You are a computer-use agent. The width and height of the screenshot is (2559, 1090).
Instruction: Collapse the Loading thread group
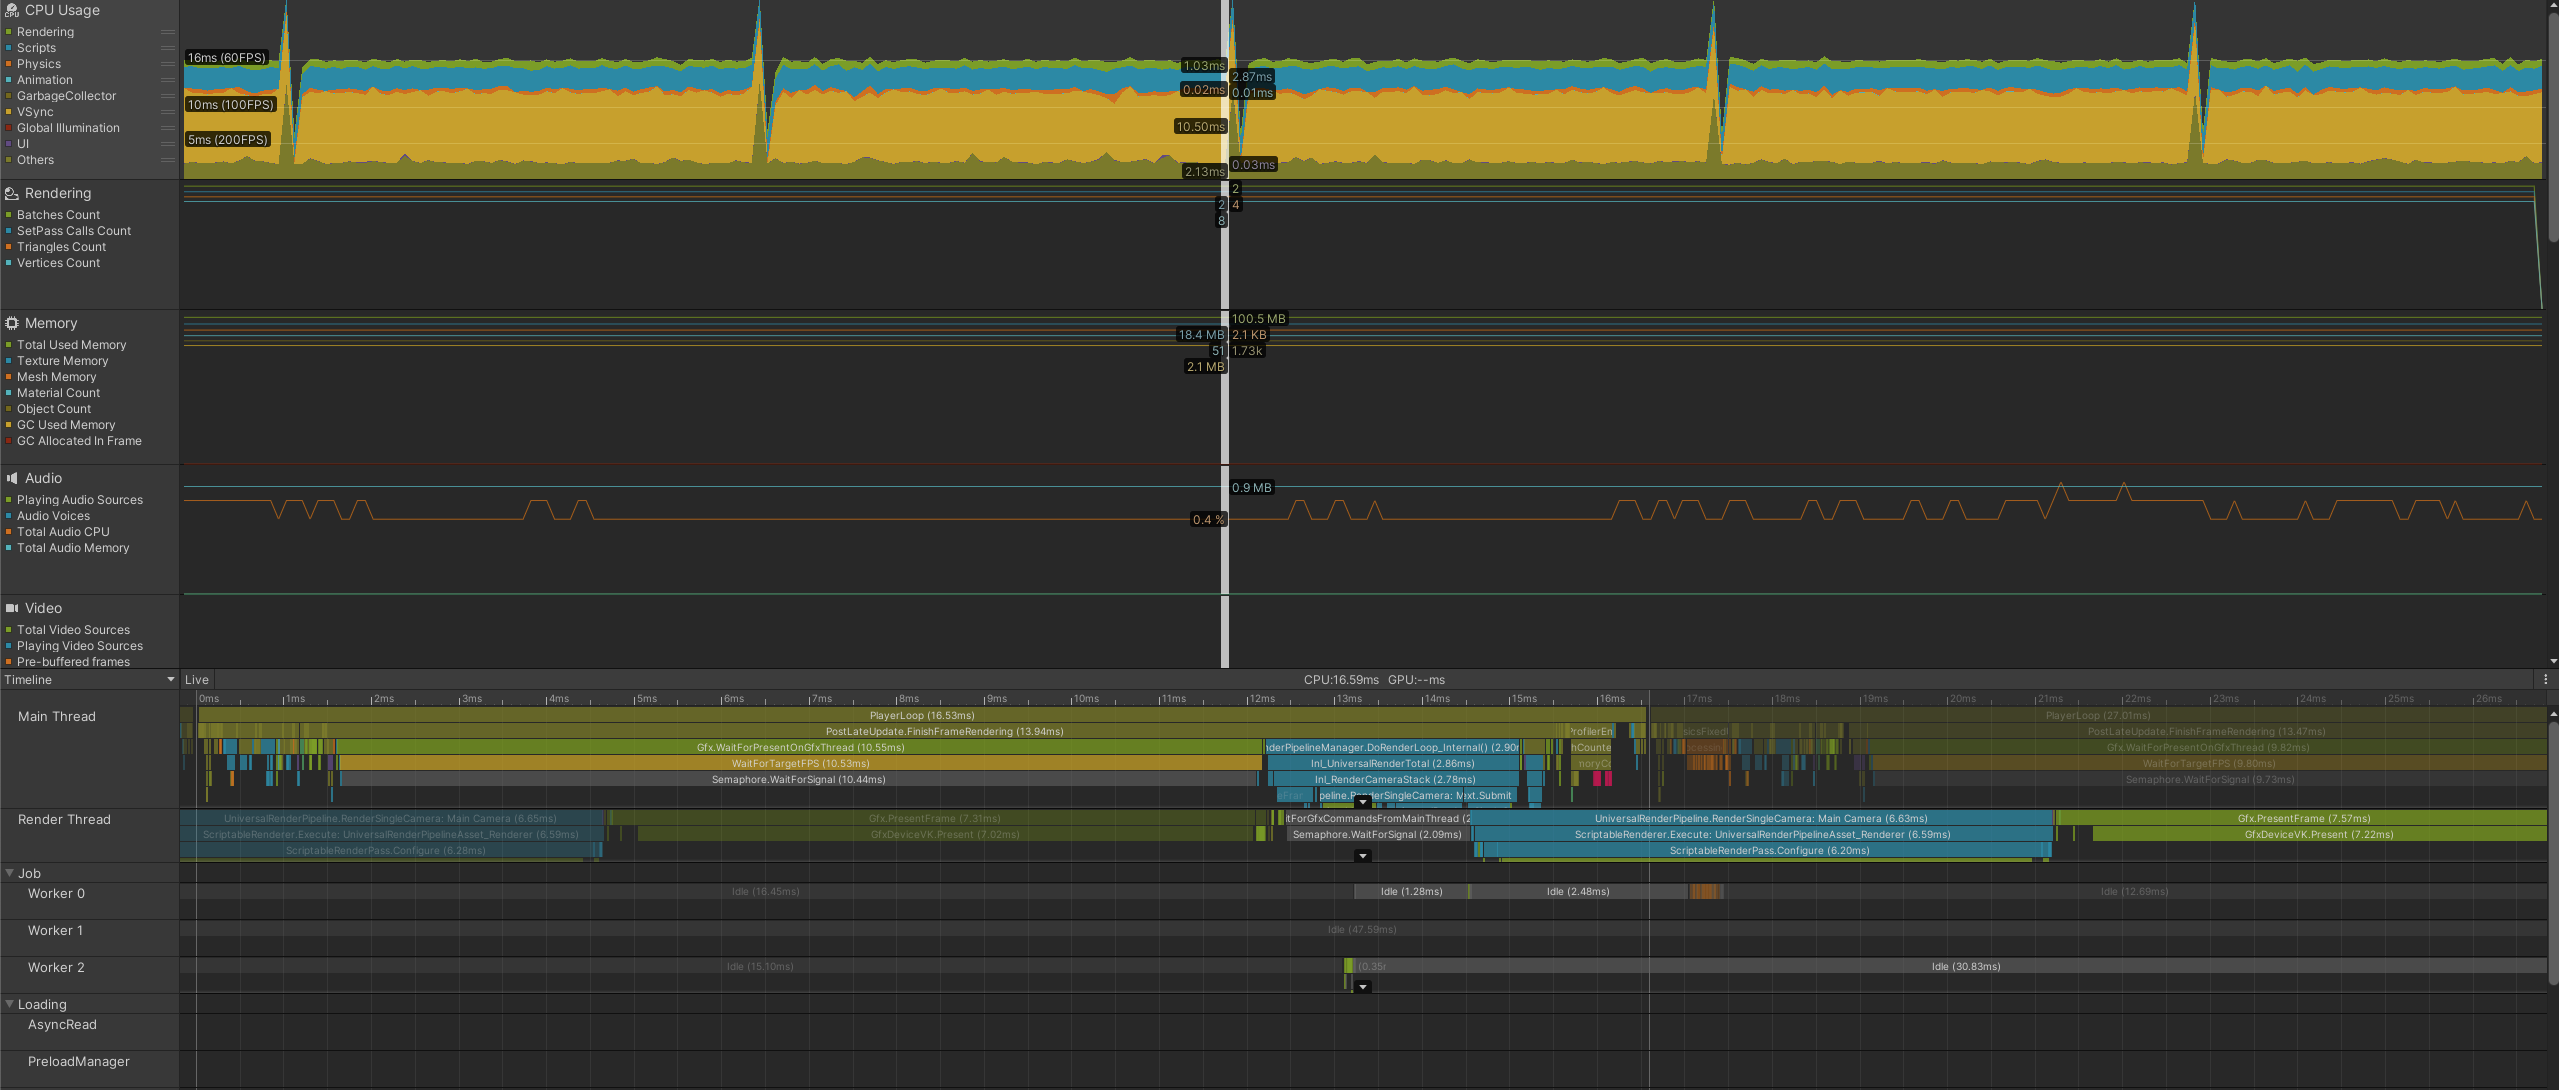pos(10,1005)
